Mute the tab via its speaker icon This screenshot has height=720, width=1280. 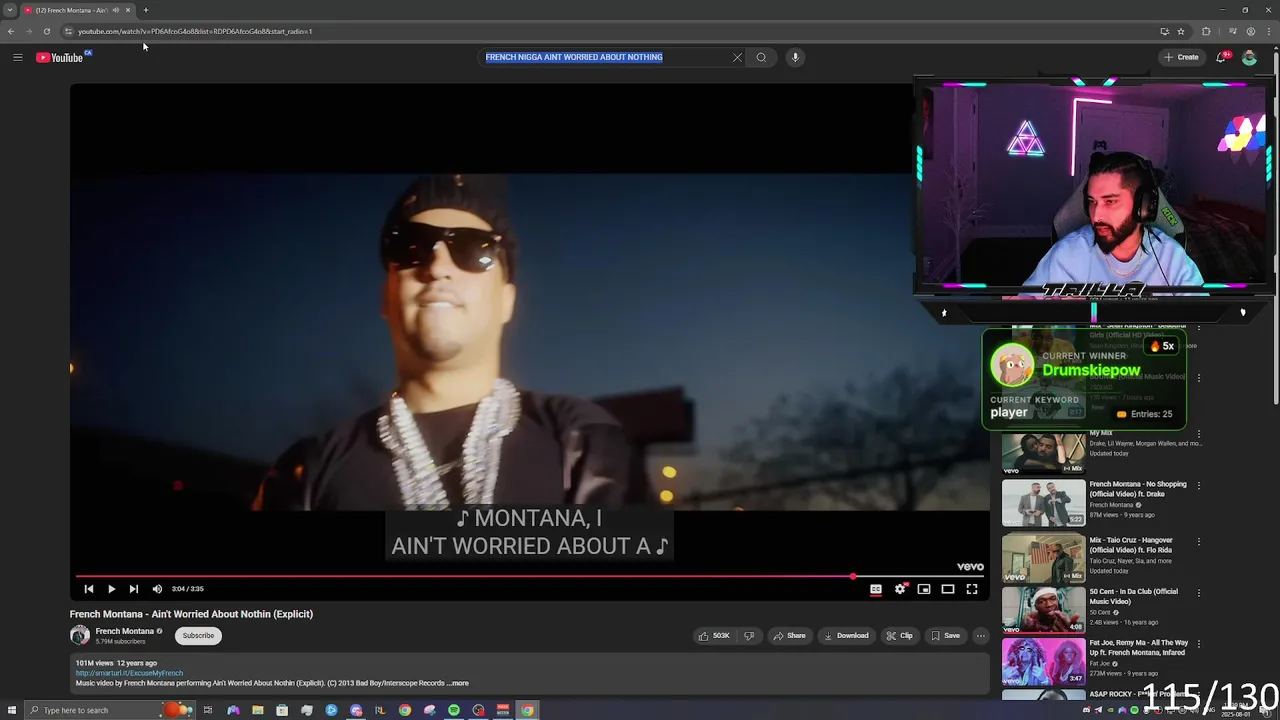click(116, 10)
